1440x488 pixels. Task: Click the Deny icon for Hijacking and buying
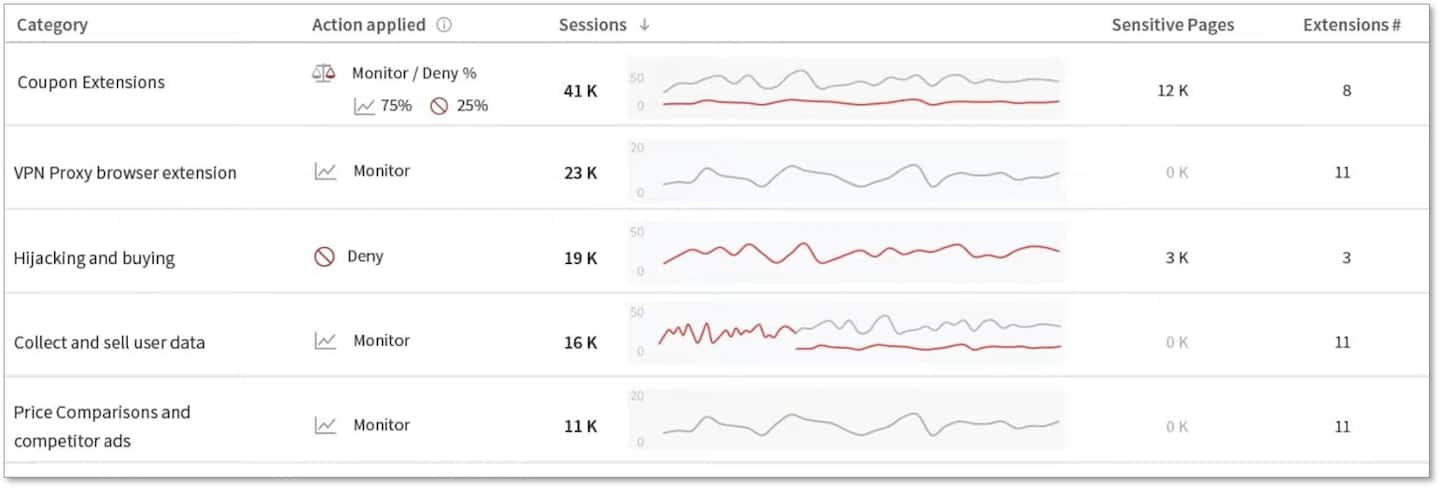pos(324,257)
